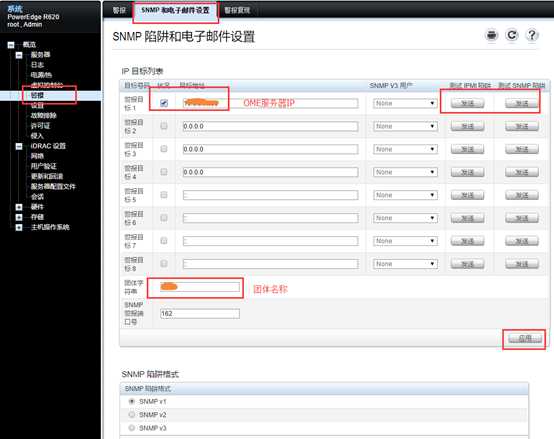The image size is (554, 439).
Task: Open SNMP V3 user dropdown for target 5
Action: pyautogui.click(x=405, y=195)
